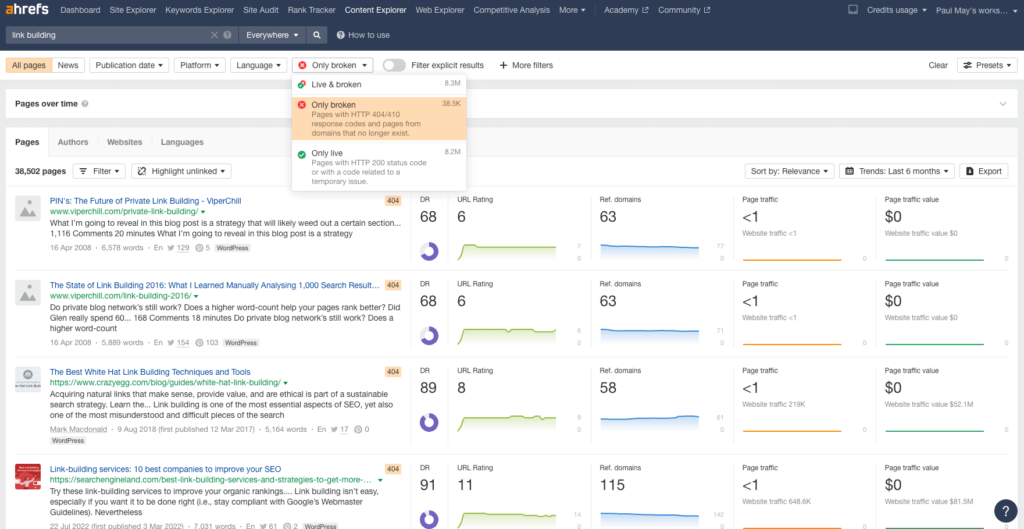This screenshot has width=1024, height=529.
Task: Click the How to use help icon
Action: [341, 35]
